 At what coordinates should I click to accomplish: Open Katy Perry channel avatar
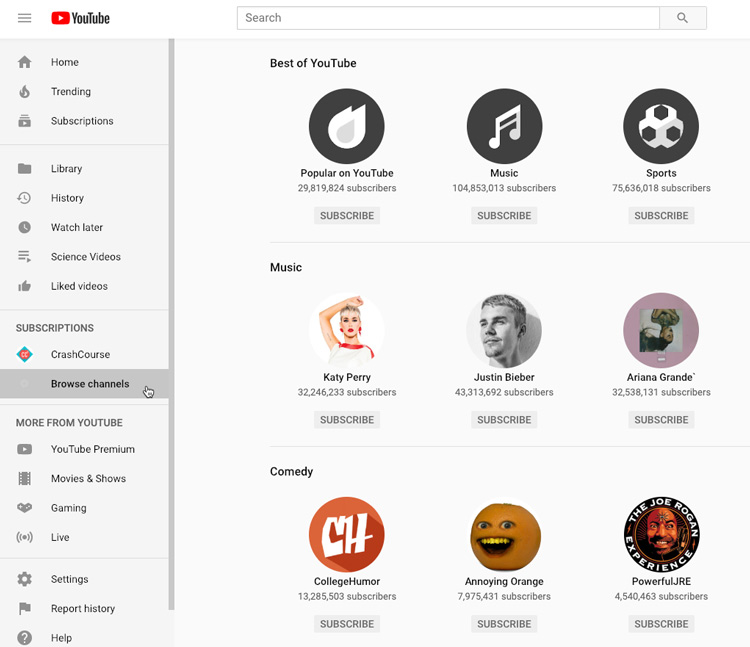click(x=347, y=330)
